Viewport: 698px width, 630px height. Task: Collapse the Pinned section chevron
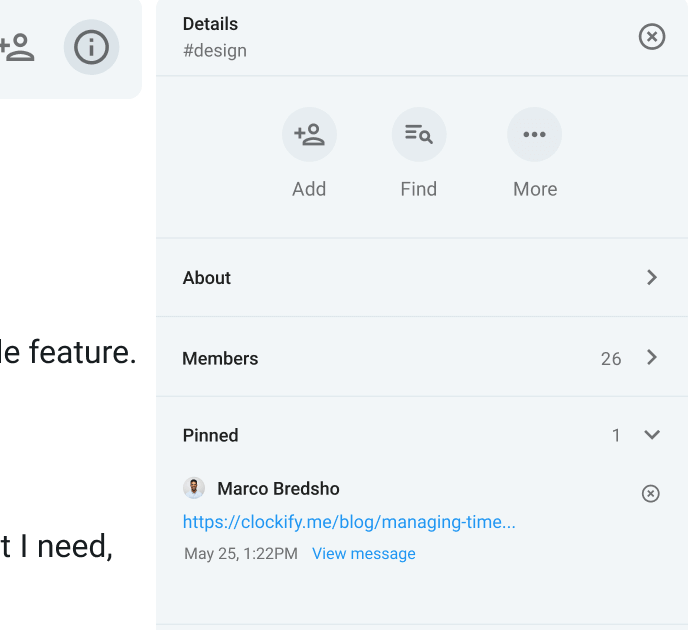click(x=652, y=435)
